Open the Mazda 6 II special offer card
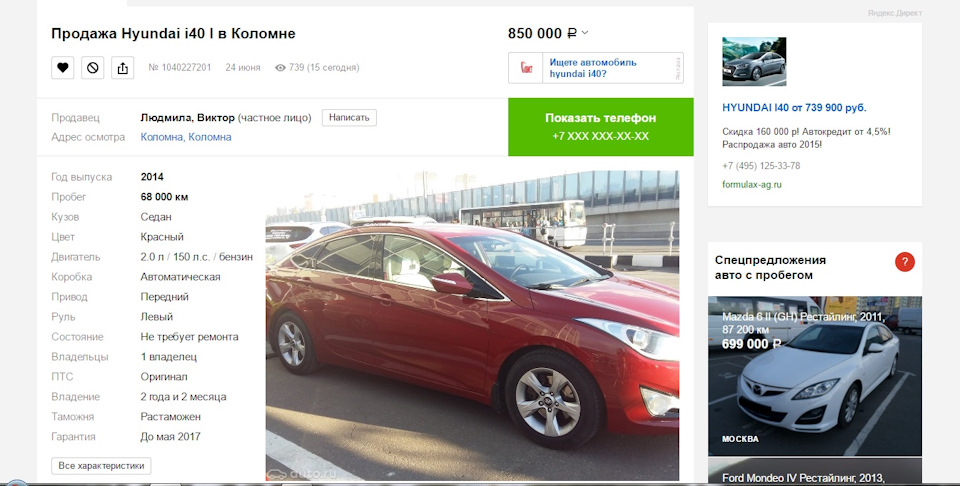960x486 pixels. pyautogui.click(x=815, y=376)
